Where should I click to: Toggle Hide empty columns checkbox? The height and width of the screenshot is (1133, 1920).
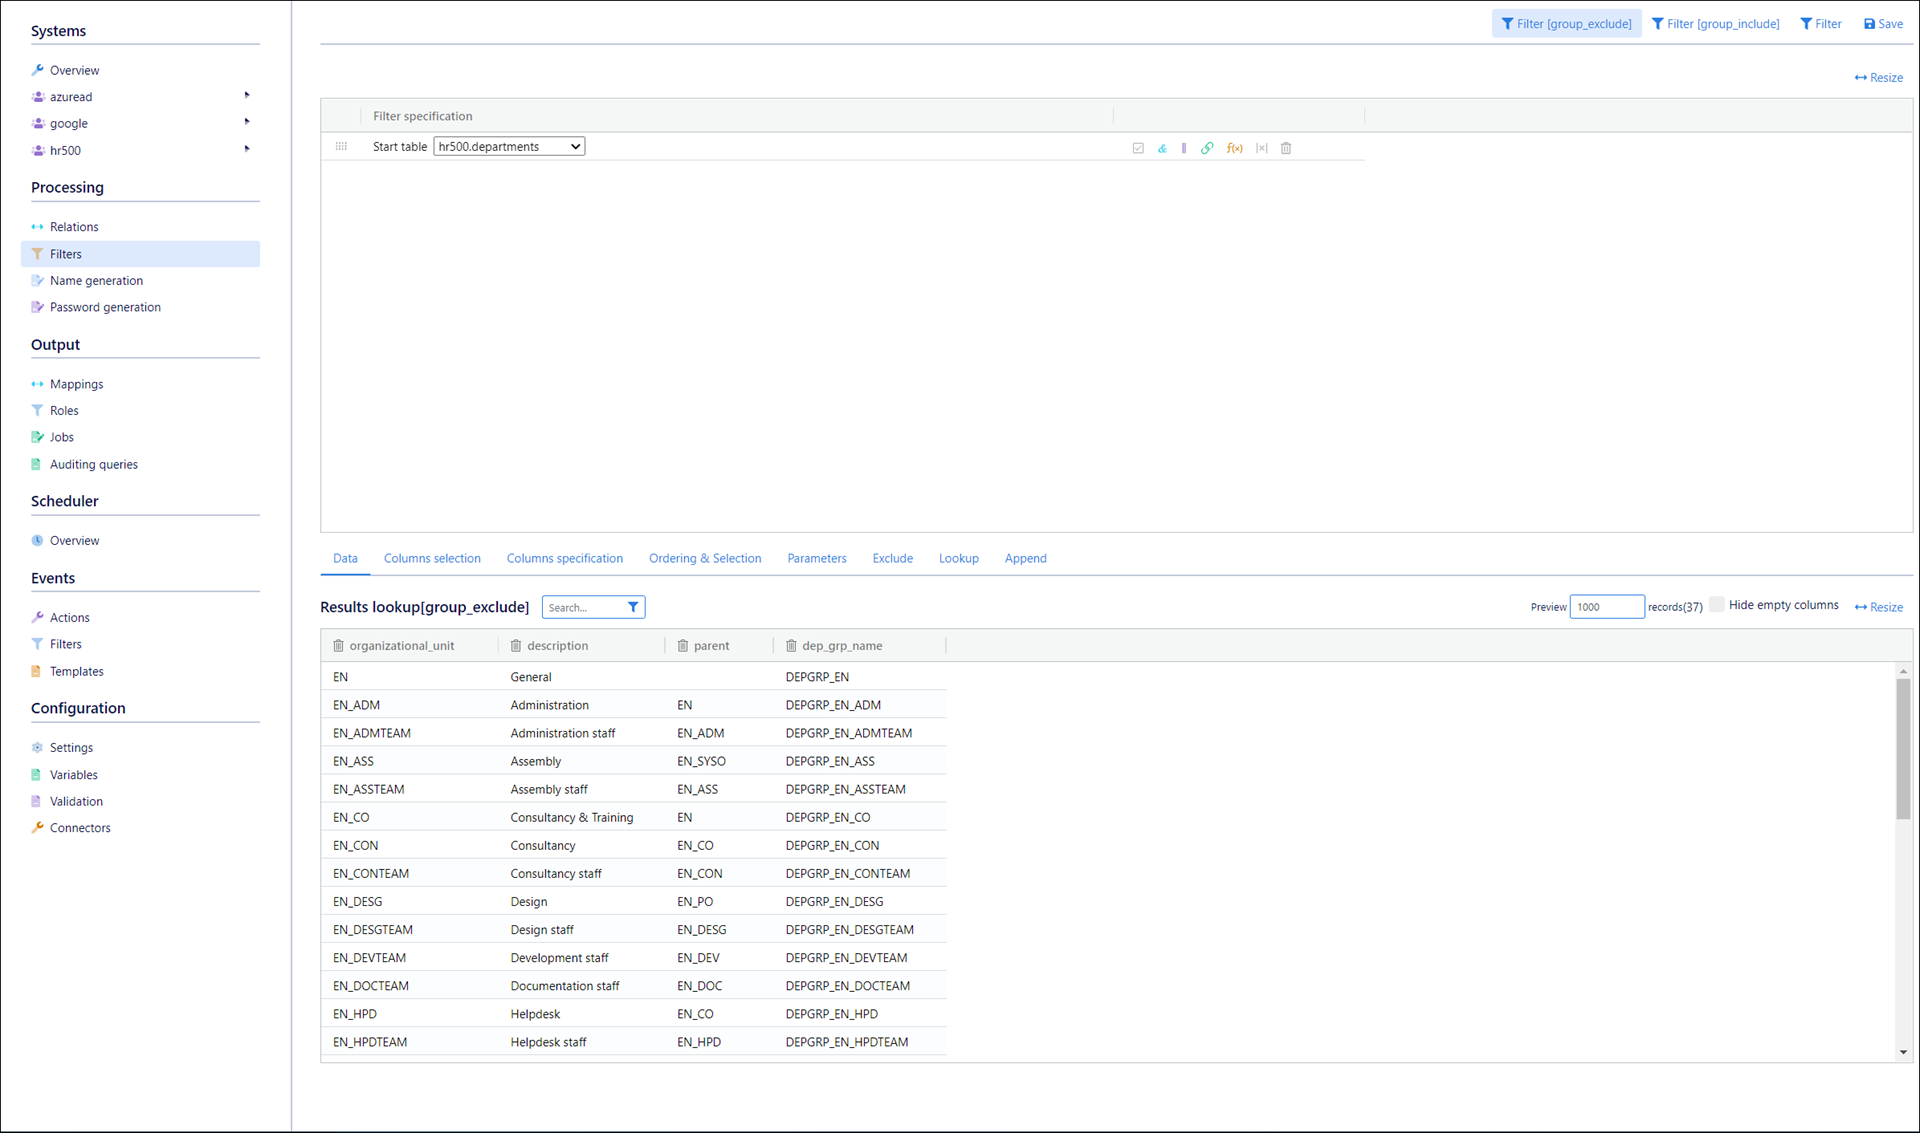pyautogui.click(x=1717, y=605)
